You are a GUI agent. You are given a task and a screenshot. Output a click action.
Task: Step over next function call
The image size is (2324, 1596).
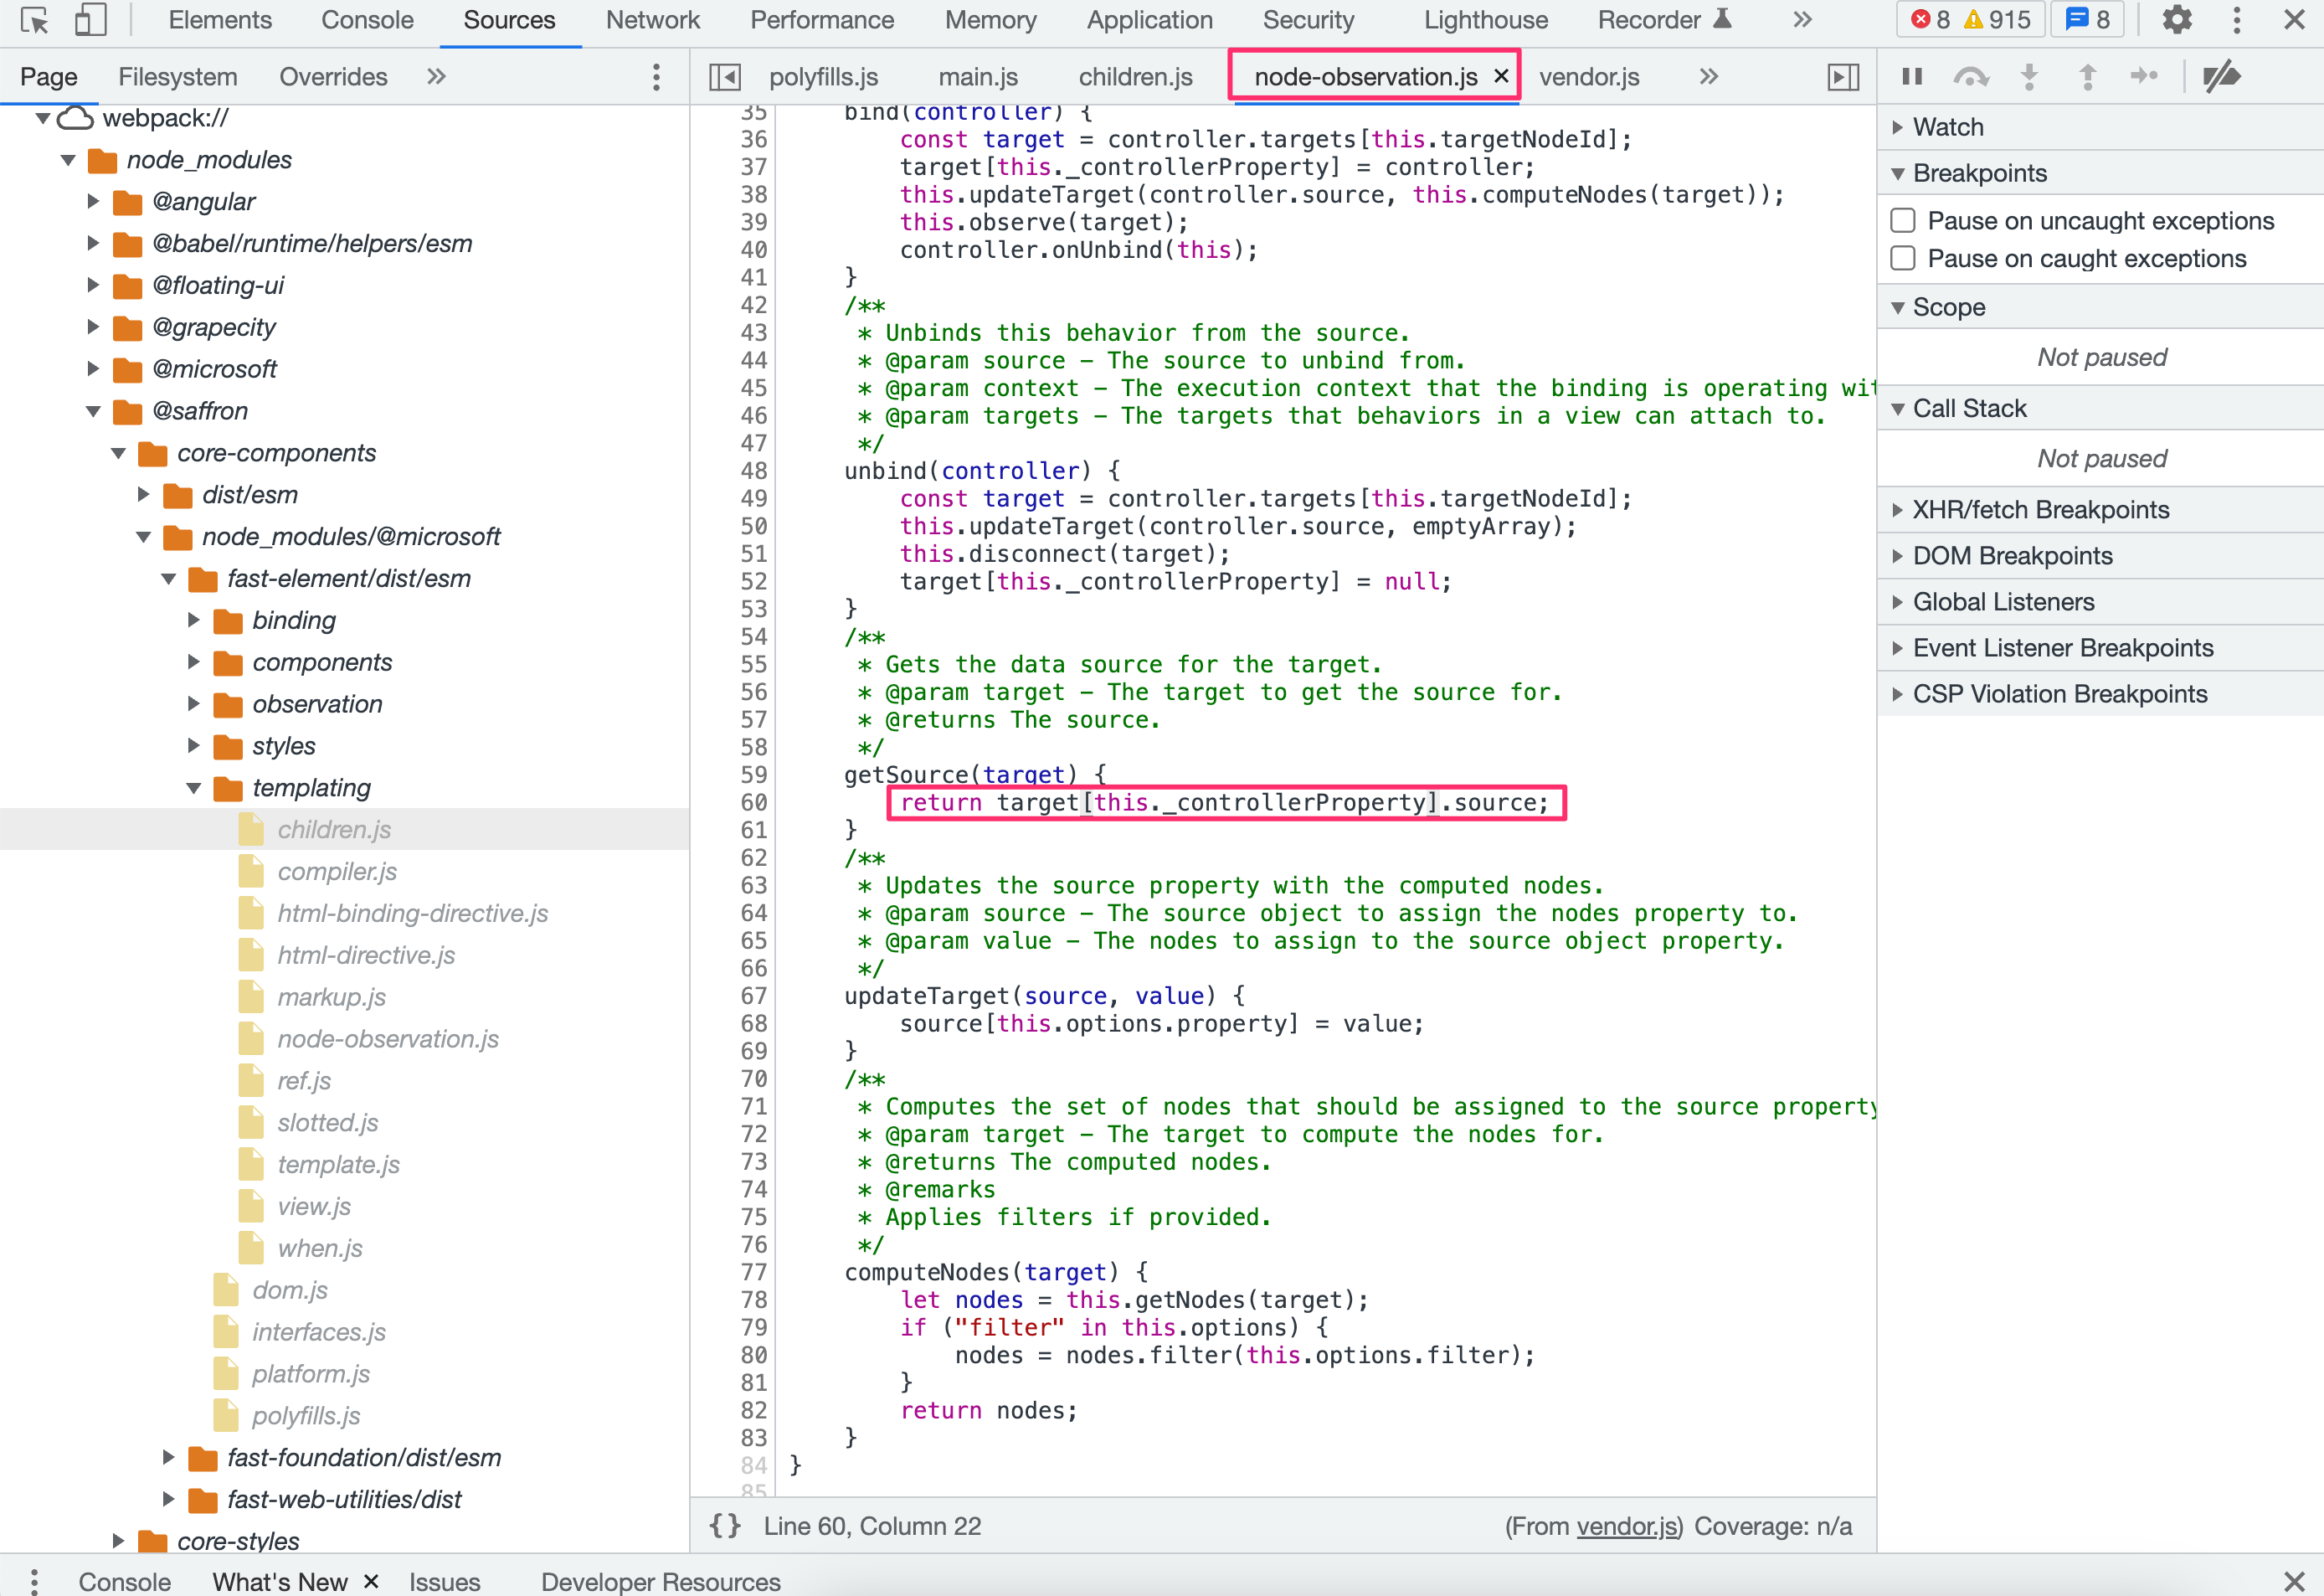pos(1970,77)
